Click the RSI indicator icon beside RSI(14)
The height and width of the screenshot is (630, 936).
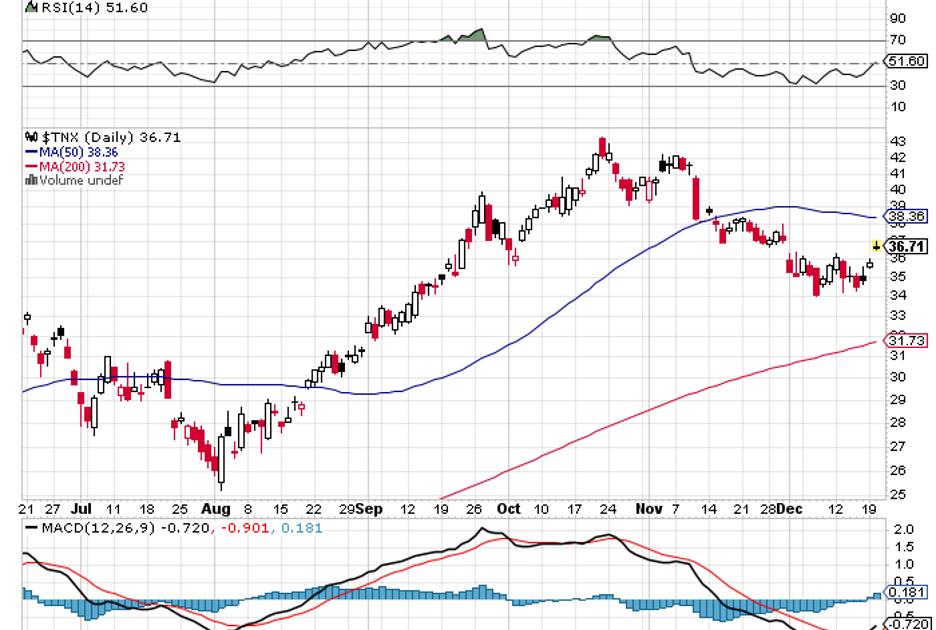[30, 9]
